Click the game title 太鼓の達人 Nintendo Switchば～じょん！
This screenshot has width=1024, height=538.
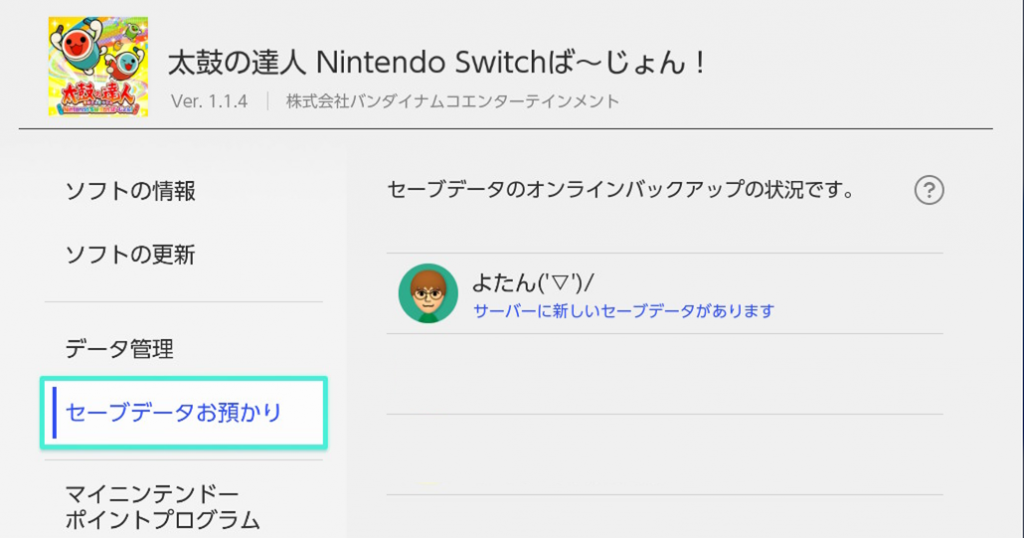[x=437, y=63]
